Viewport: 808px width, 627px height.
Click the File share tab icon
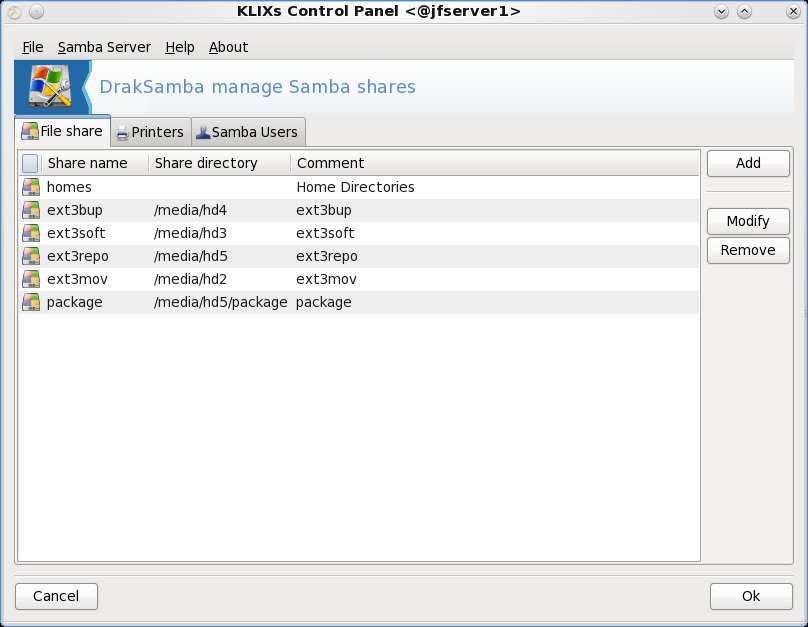point(30,131)
